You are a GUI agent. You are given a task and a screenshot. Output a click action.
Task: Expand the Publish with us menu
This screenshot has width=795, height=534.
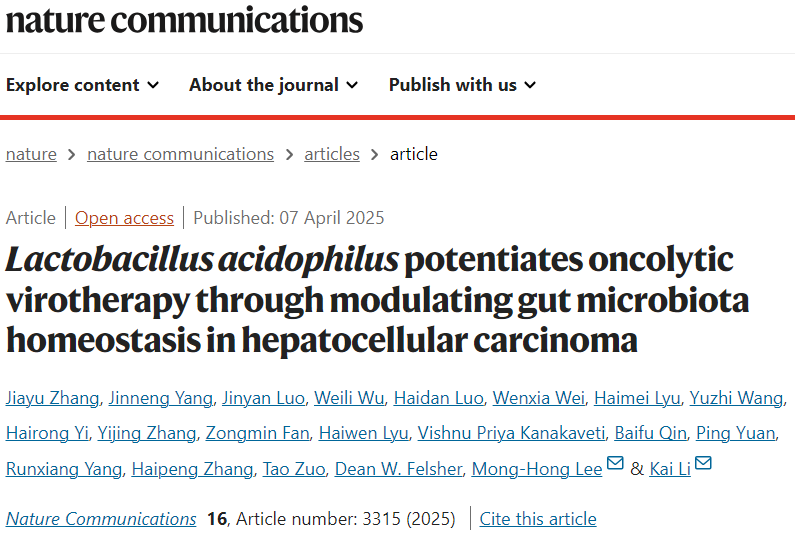(x=462, y=85)
